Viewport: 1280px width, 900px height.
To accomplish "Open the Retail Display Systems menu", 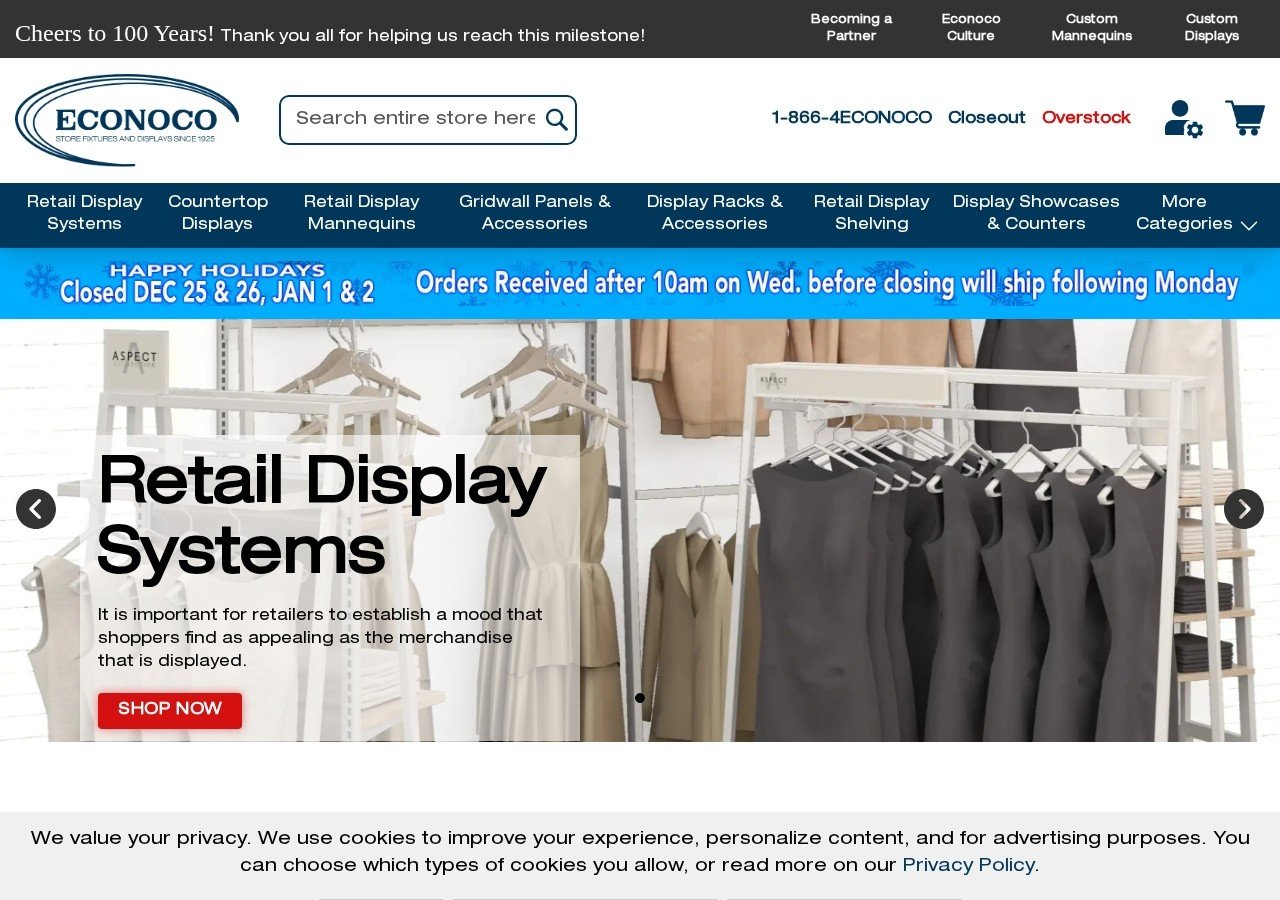I will click(x=84, y=212).
